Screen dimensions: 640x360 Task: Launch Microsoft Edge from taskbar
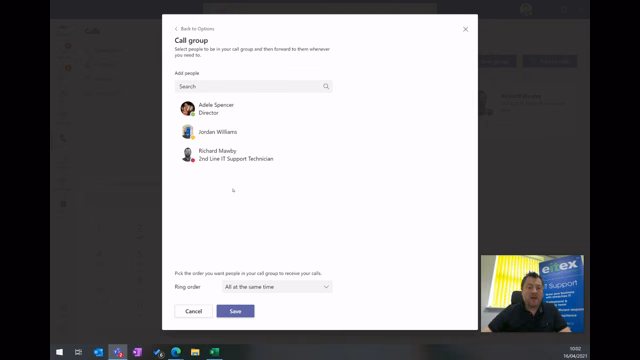176,352
